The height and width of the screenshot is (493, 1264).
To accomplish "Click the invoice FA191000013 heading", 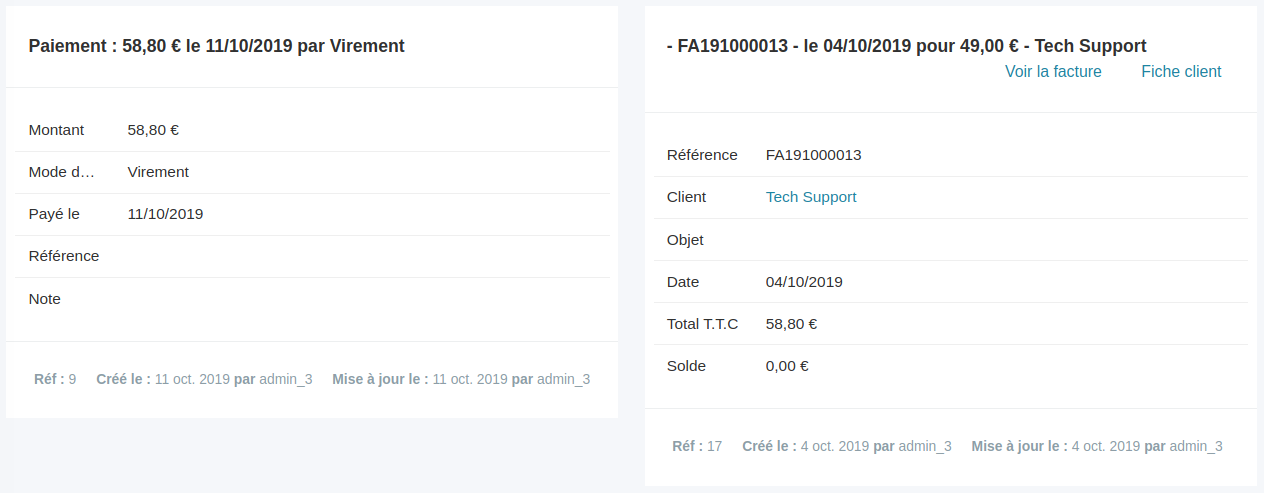I will point(907,46).
